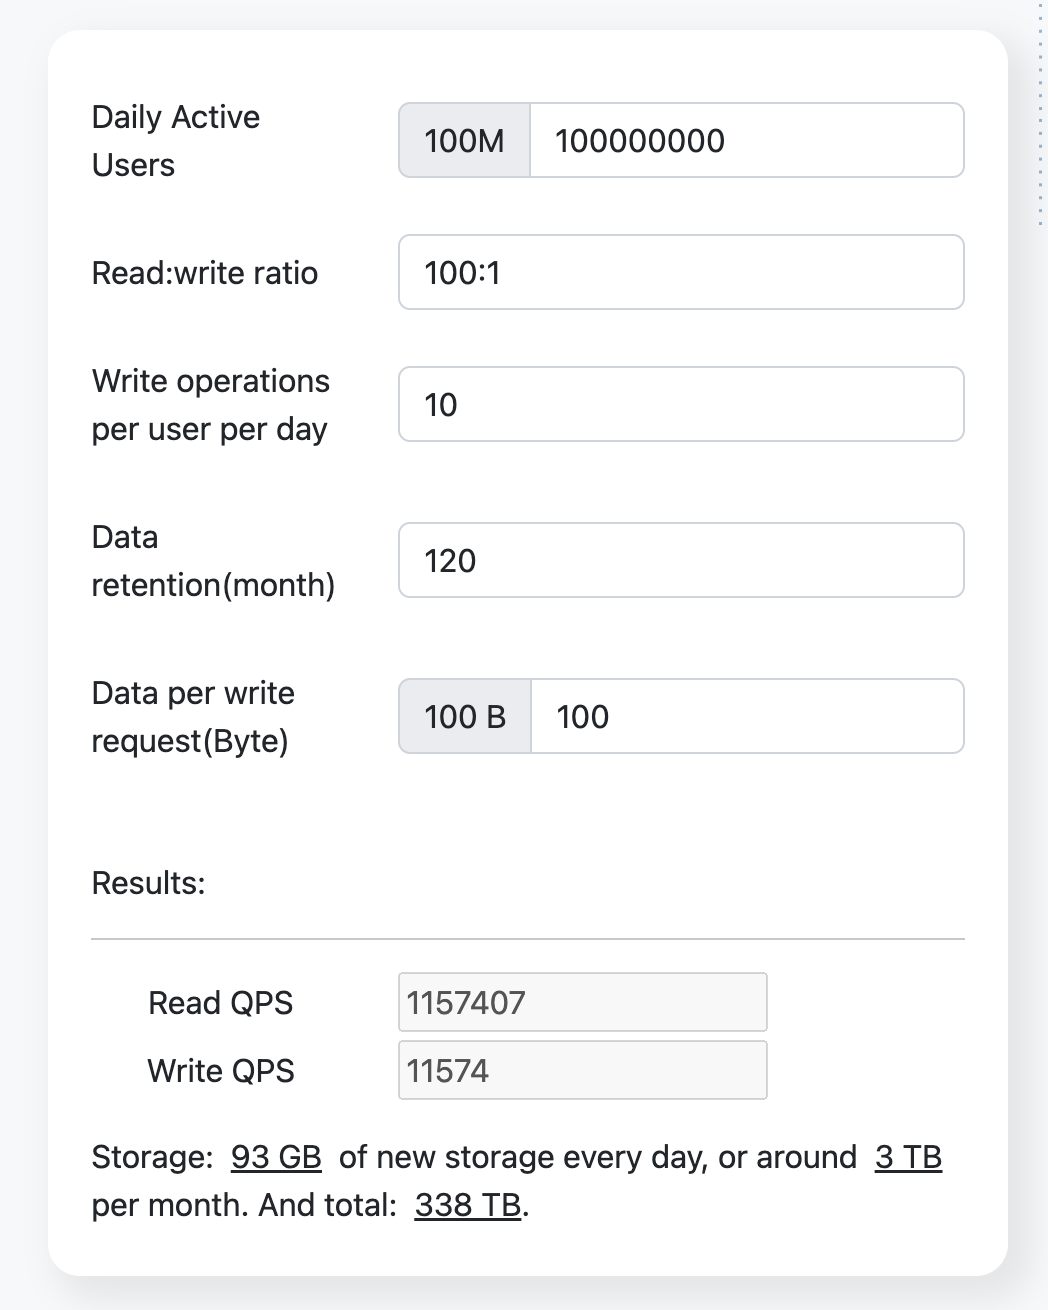This screenshot has width=1048, height=1310.
Task: Focus the Write operations per user field
Action: [x=681, y=404]
